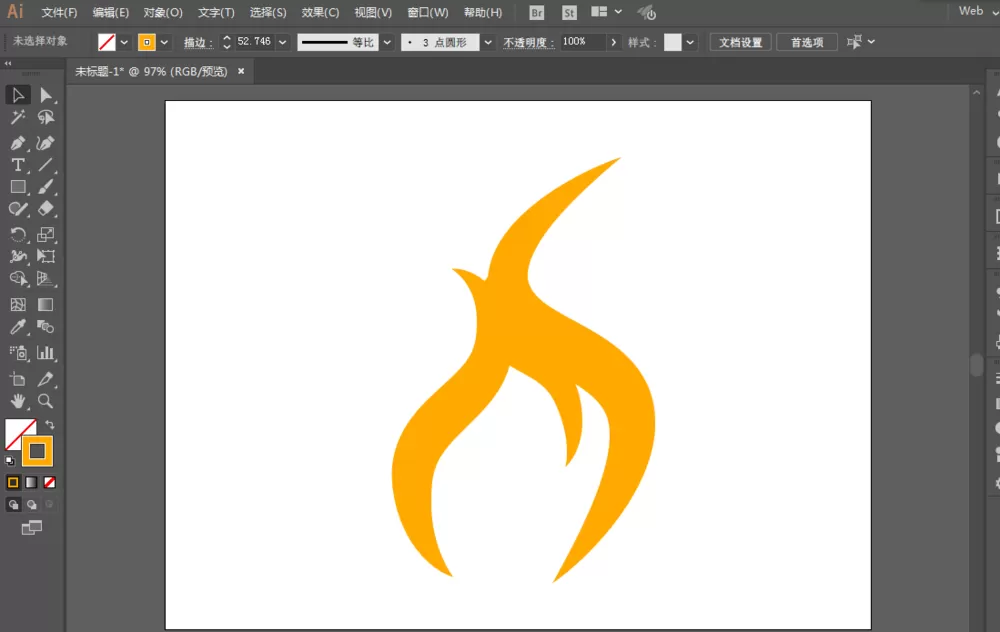This screenshot has height=632, width=1000.
Task: Select the Magic Wand tool
Action: click(18, 117)
